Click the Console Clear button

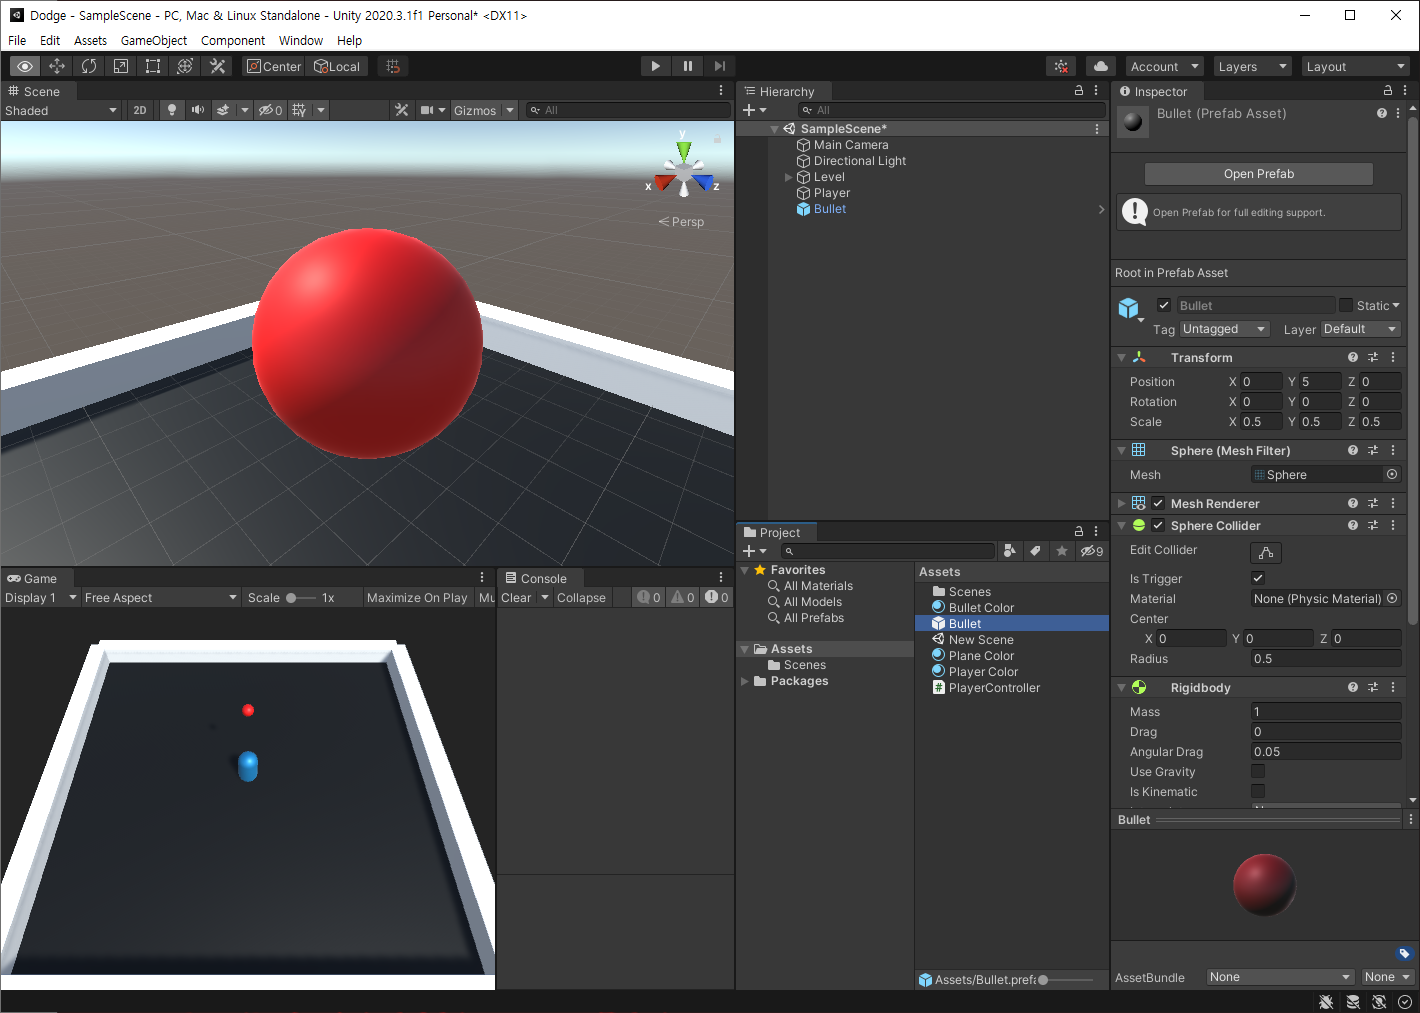[x=516, y=597]
